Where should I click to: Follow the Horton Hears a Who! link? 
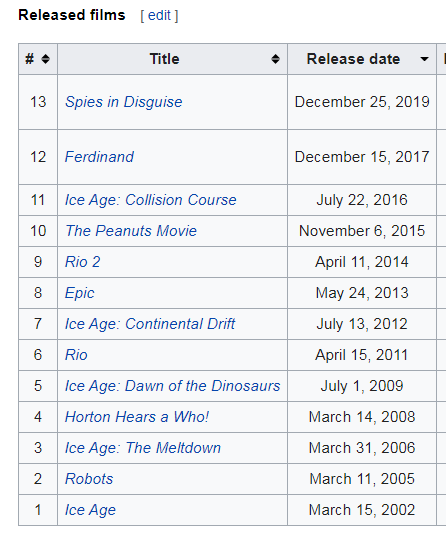tap(137, 417)
